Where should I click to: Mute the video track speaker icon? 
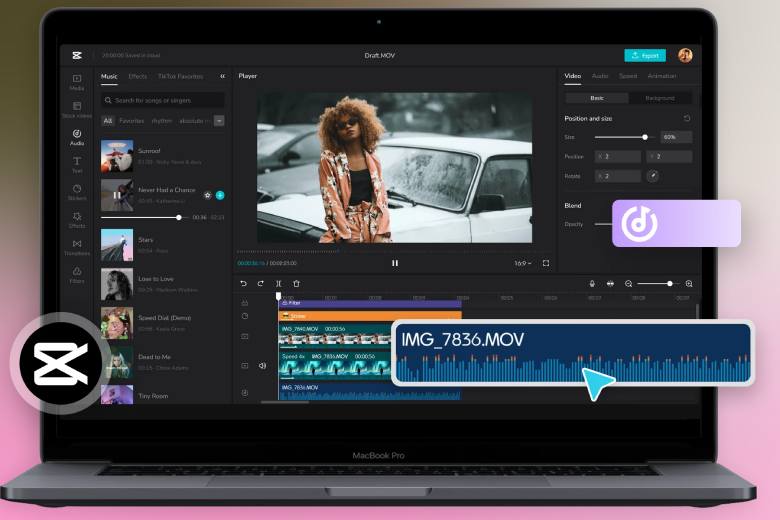[x=262, y=366]
